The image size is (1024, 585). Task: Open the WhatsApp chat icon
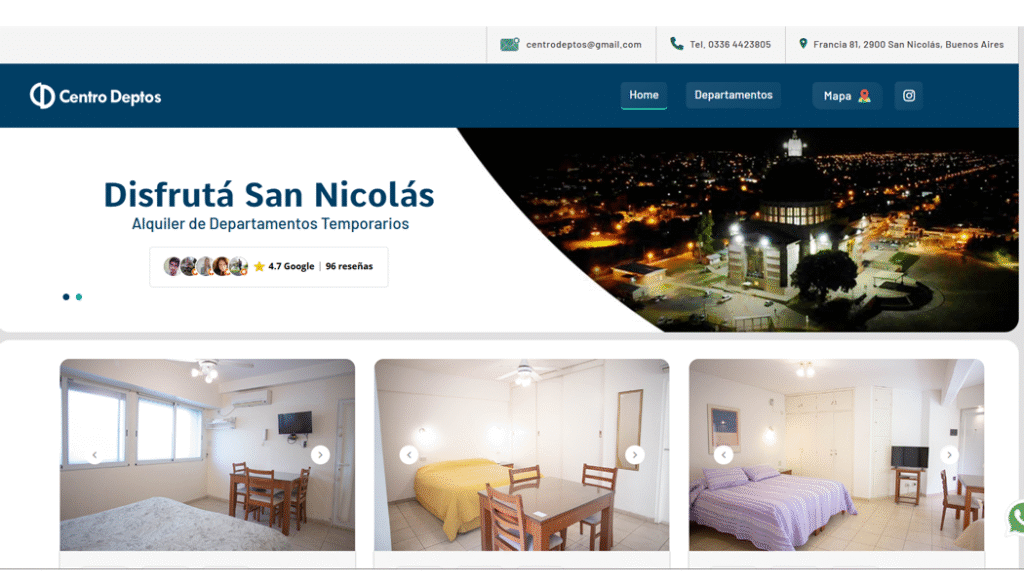pos(1017,518)
